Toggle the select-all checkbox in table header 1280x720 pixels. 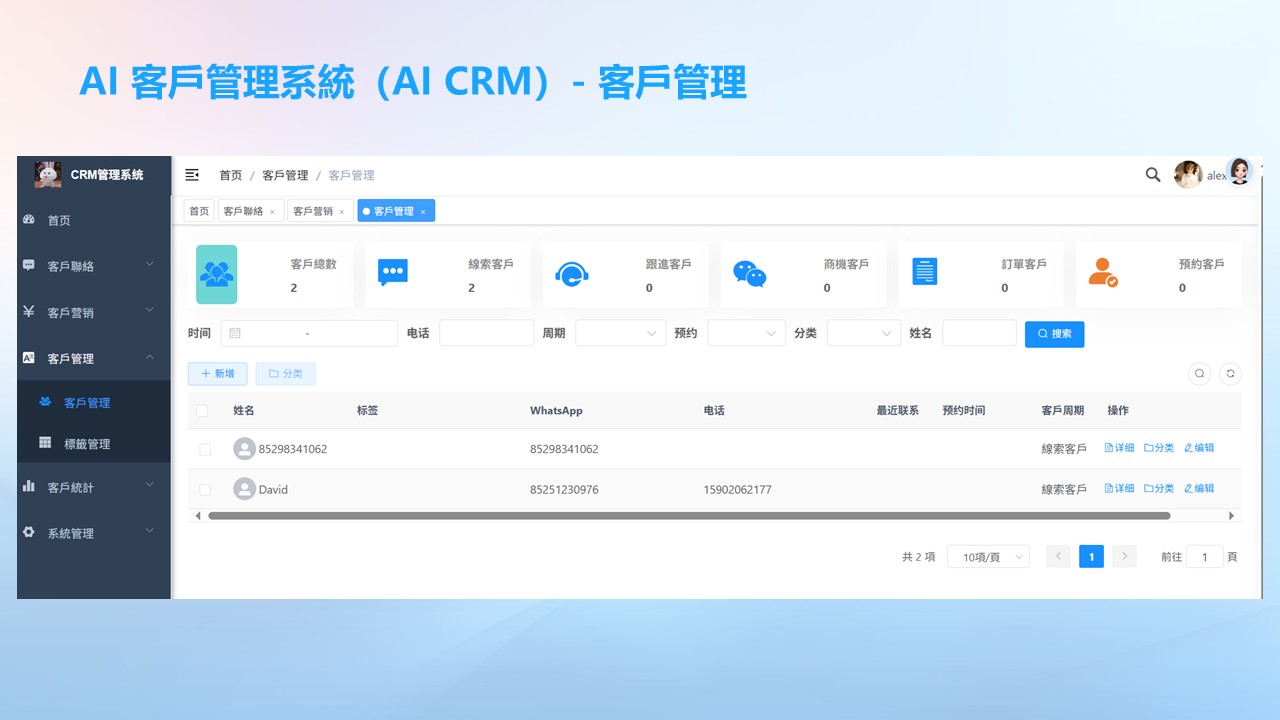[203, 411]
